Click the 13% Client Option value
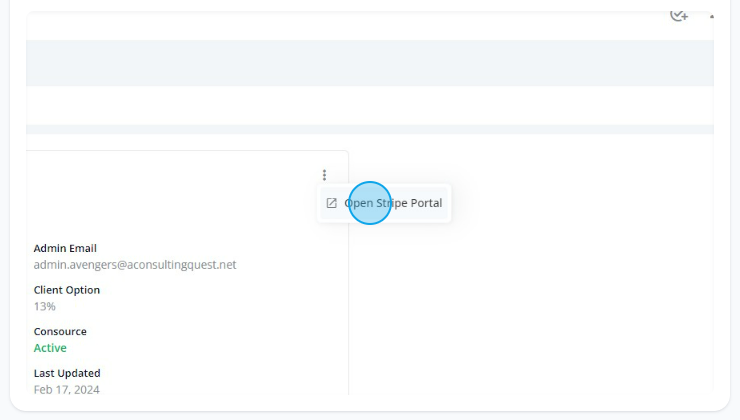Viewport: 740px width, 420px height. point(45,306)
